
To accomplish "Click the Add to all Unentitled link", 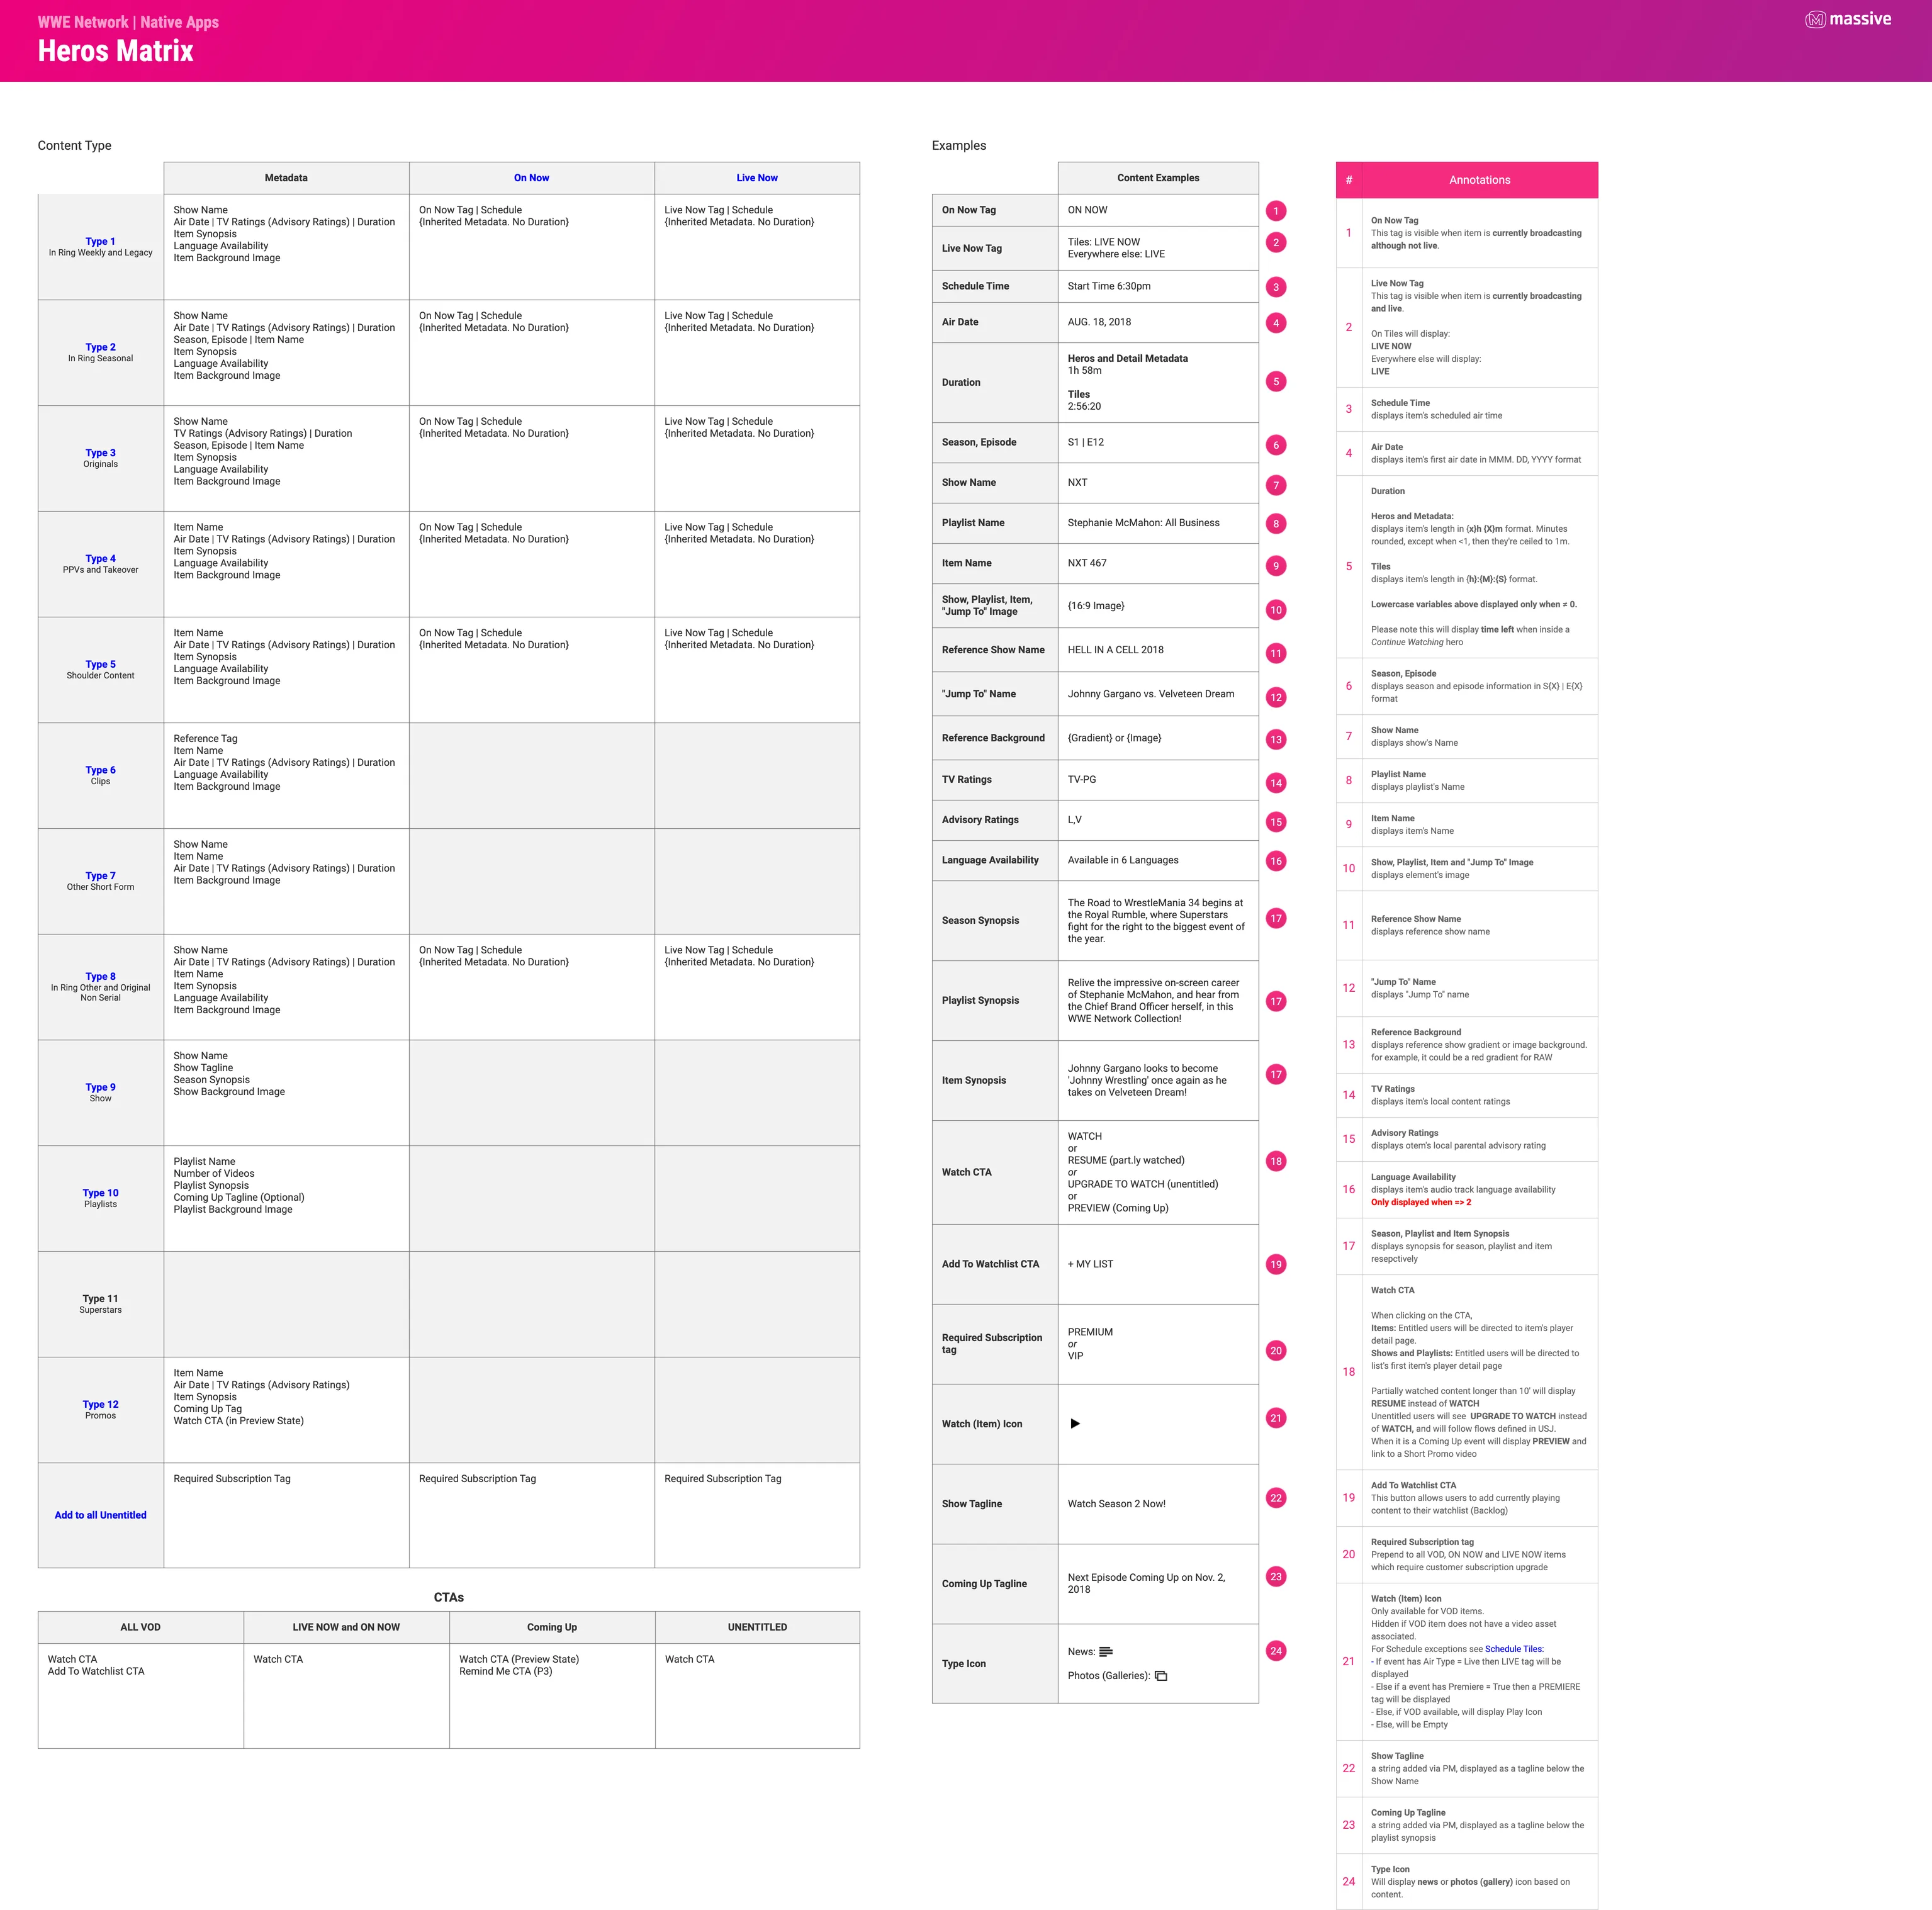I will click(100, 1515).
